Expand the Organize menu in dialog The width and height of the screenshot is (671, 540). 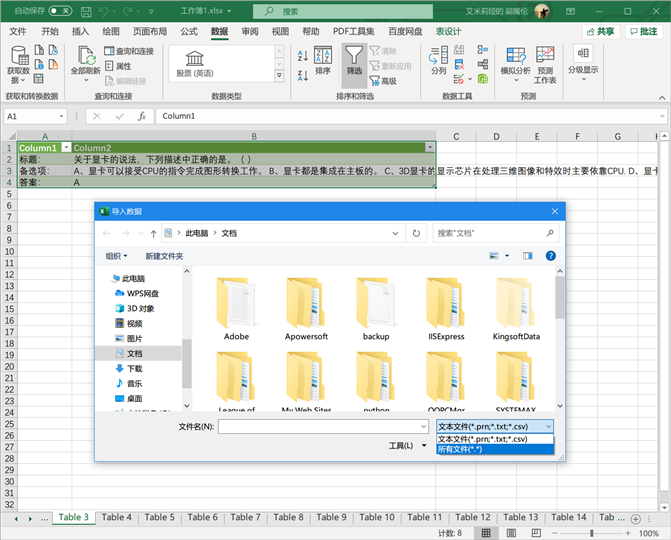coord(116,256)
